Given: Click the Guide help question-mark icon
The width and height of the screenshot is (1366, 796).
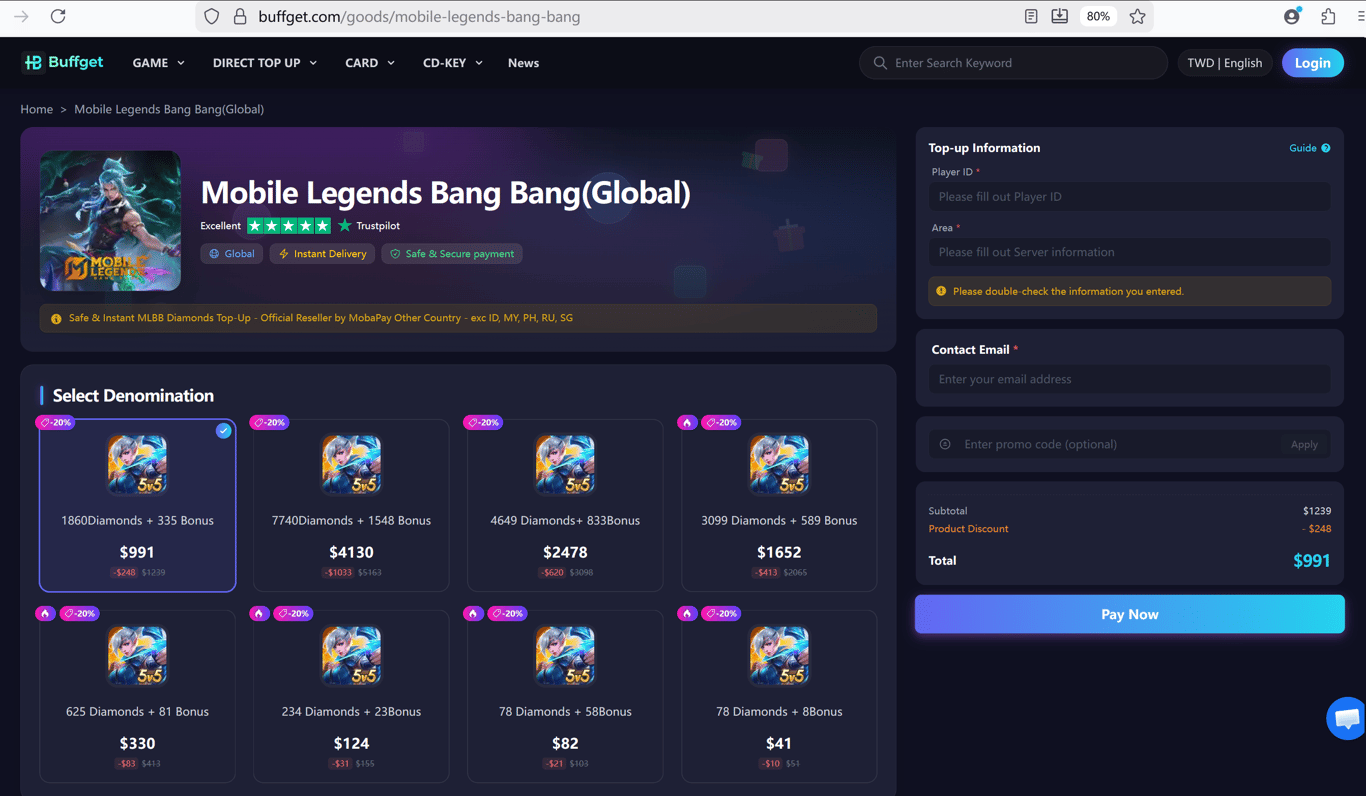Looking at the screenshot, I should click(1326, 148).
